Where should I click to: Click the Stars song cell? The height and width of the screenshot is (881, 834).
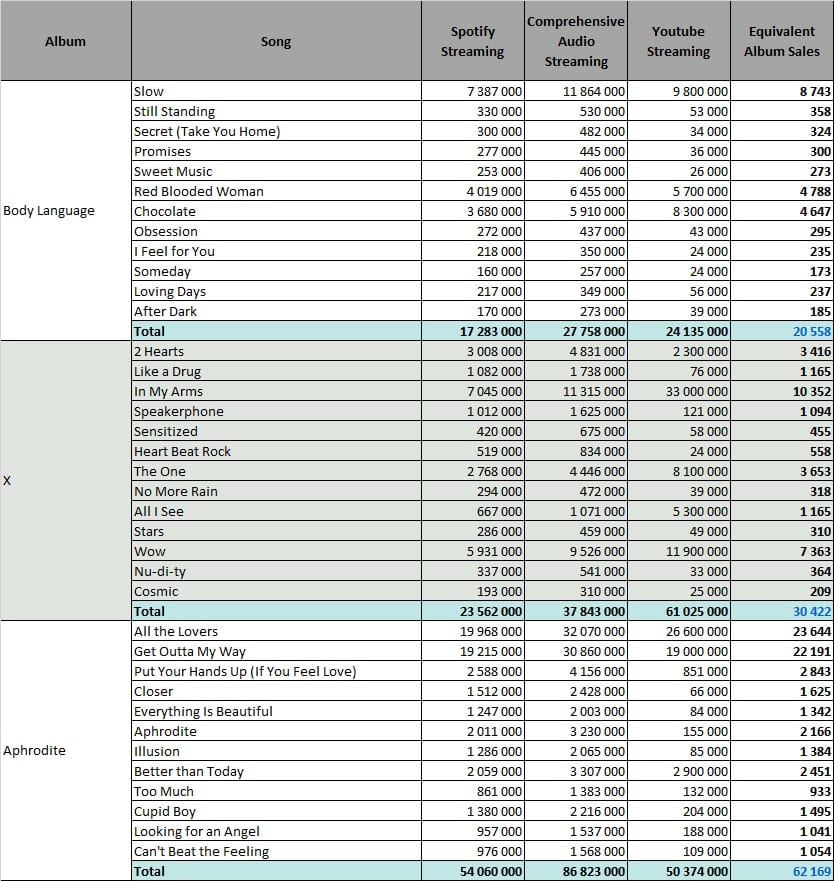(x=276, y=531)
